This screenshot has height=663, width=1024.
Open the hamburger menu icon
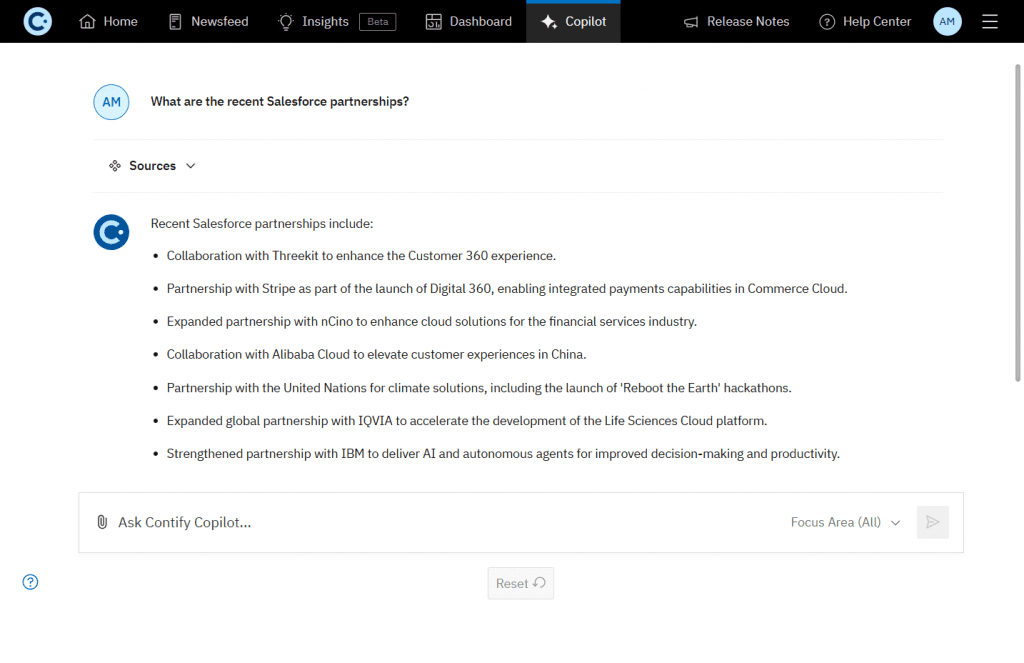(x=990, y=21)
